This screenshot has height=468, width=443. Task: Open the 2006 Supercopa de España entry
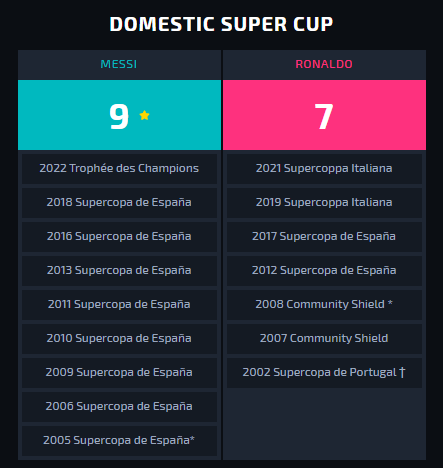pos(119,407)
